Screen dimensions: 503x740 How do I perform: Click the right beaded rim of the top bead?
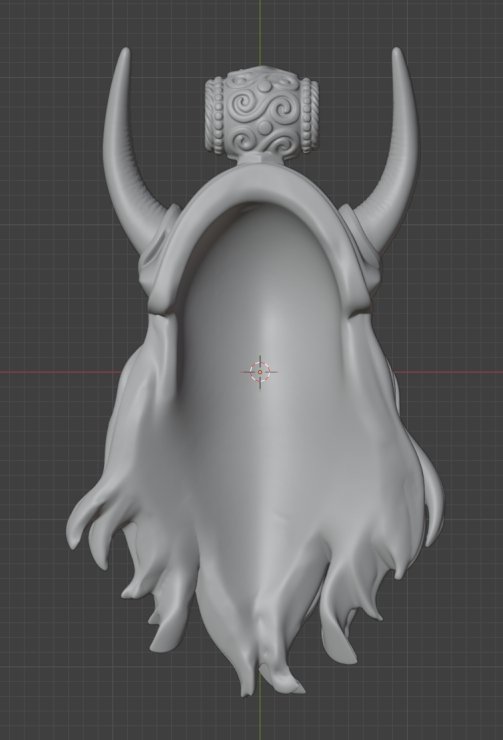pyautogui.click(x=308, y=116)
